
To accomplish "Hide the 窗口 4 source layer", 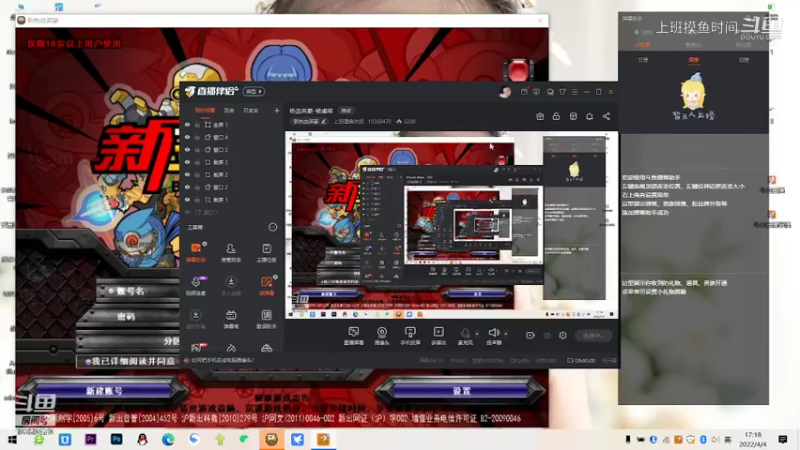I will (x=187, y=137).
